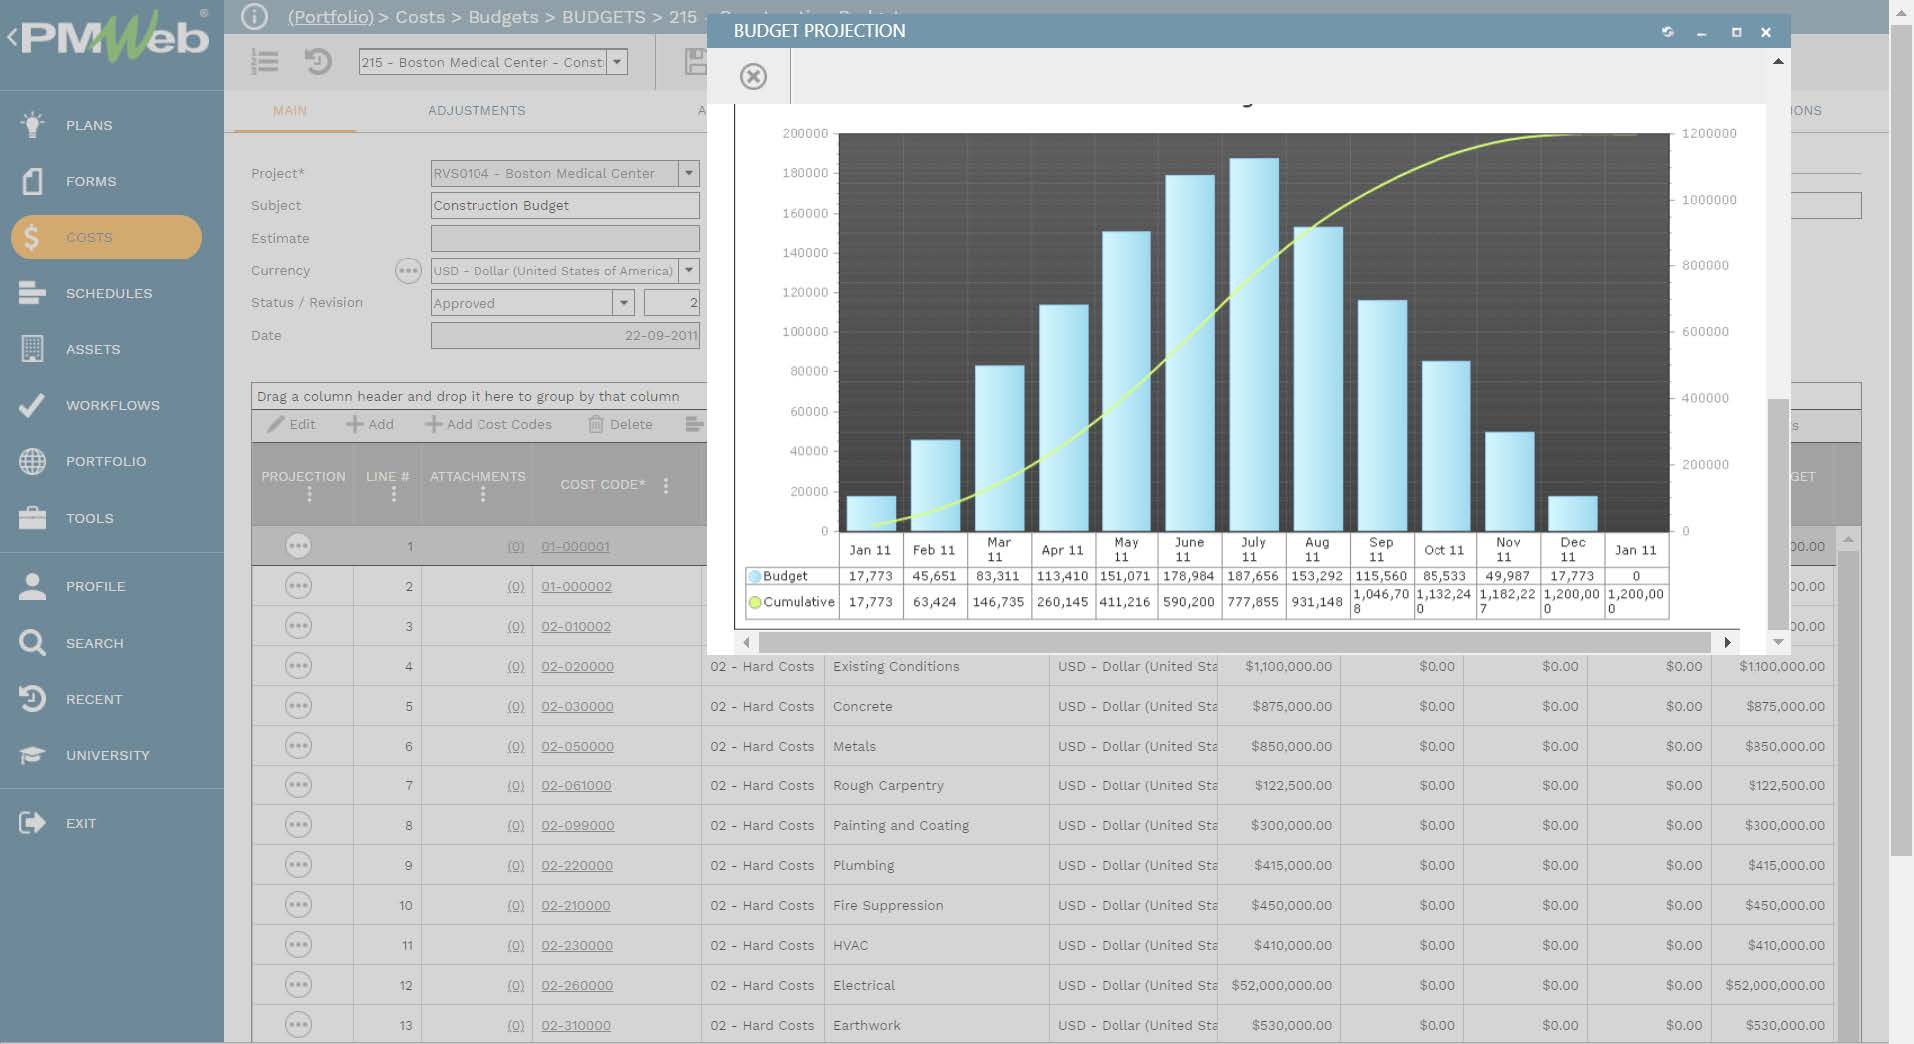Open the Workflows checkmark icon
The image size is (1914, 1044).
pos(32,405)
